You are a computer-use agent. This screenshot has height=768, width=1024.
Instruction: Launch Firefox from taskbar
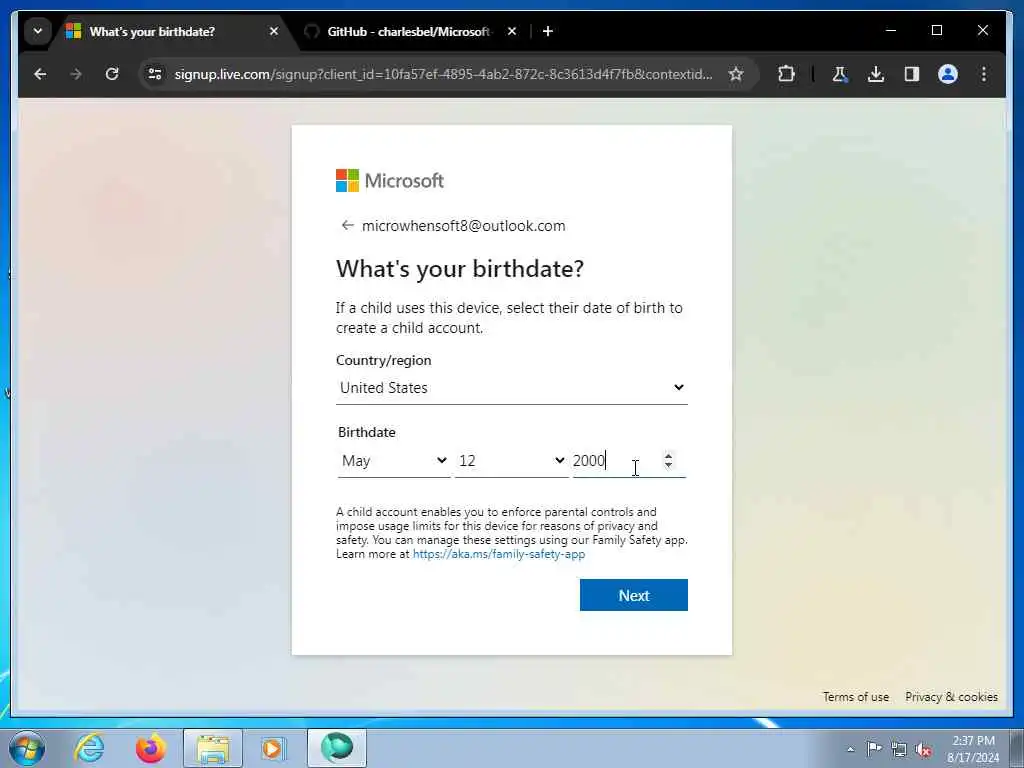point(150,748)
